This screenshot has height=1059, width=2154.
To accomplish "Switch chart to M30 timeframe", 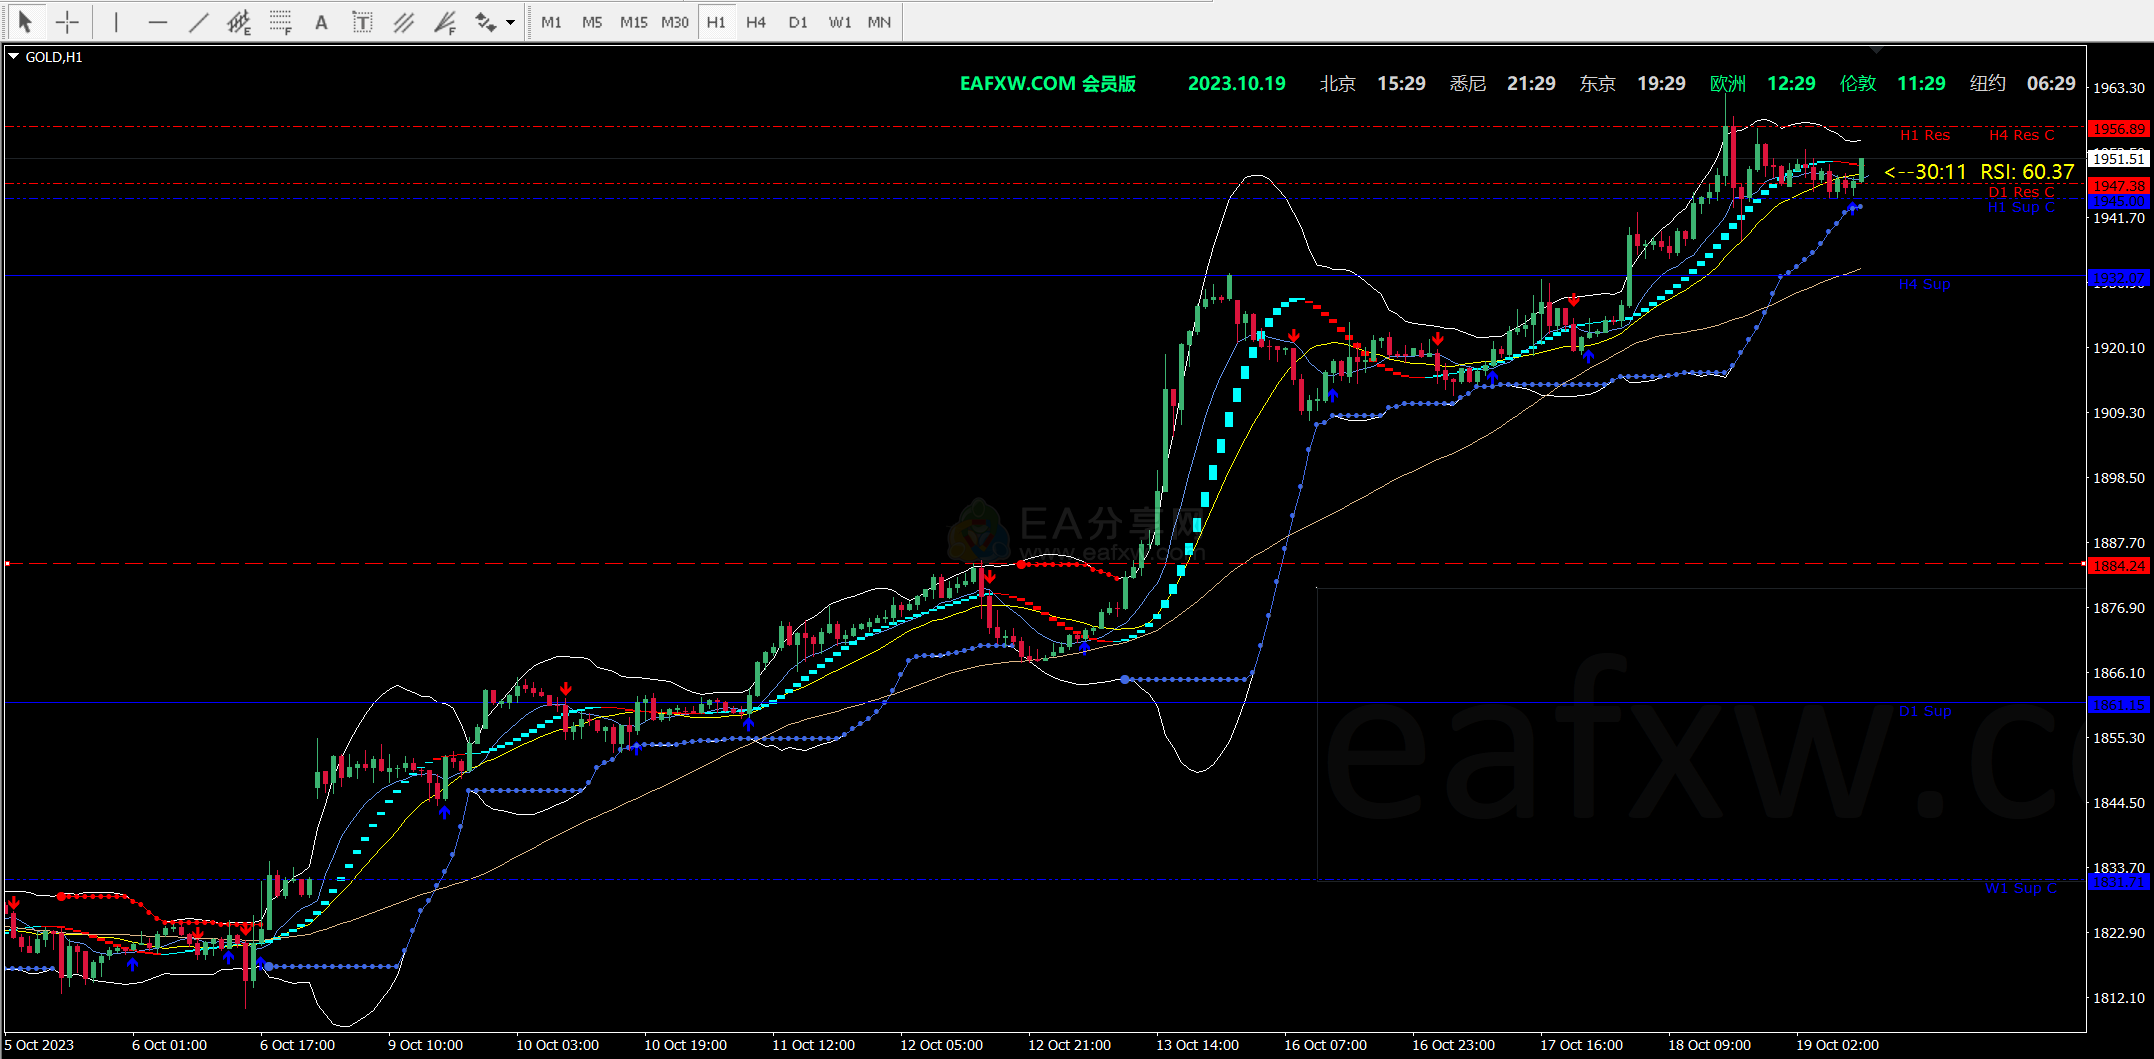I will [675, 22].
